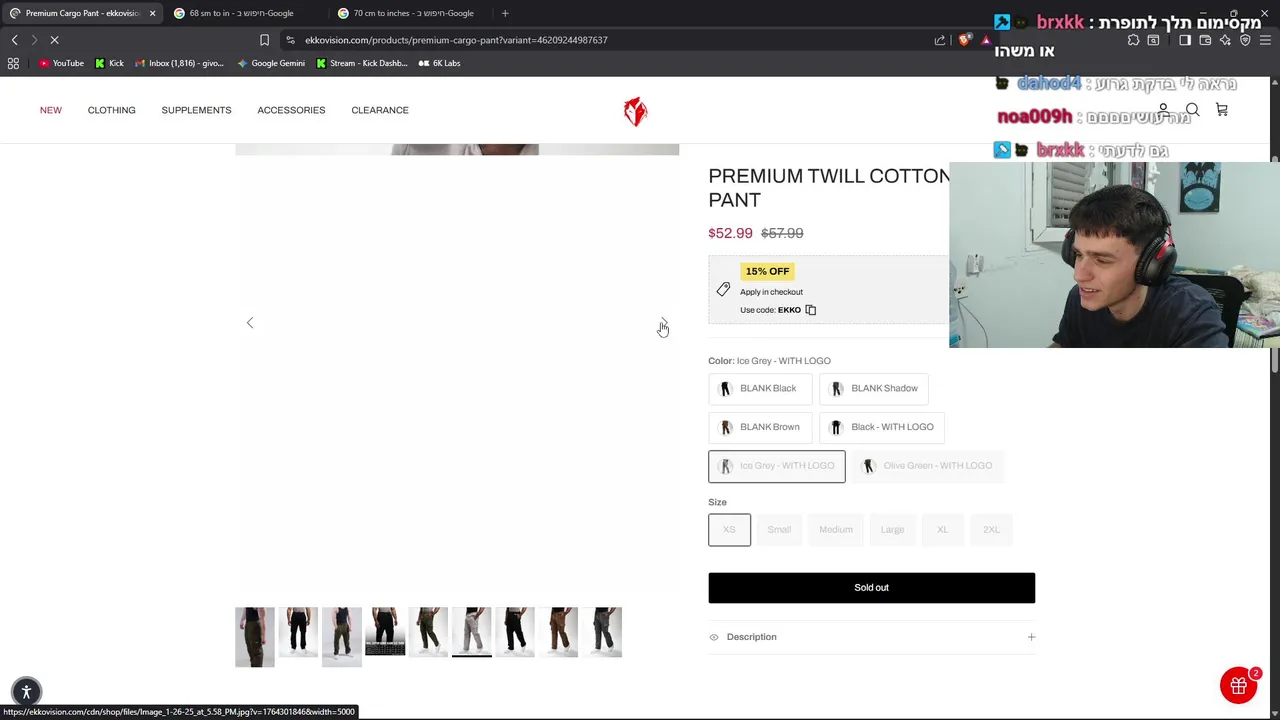The width and height of the screenshot is (1280, 720).
Task: Expand the Description section
Action: click(x=871, y=637)
